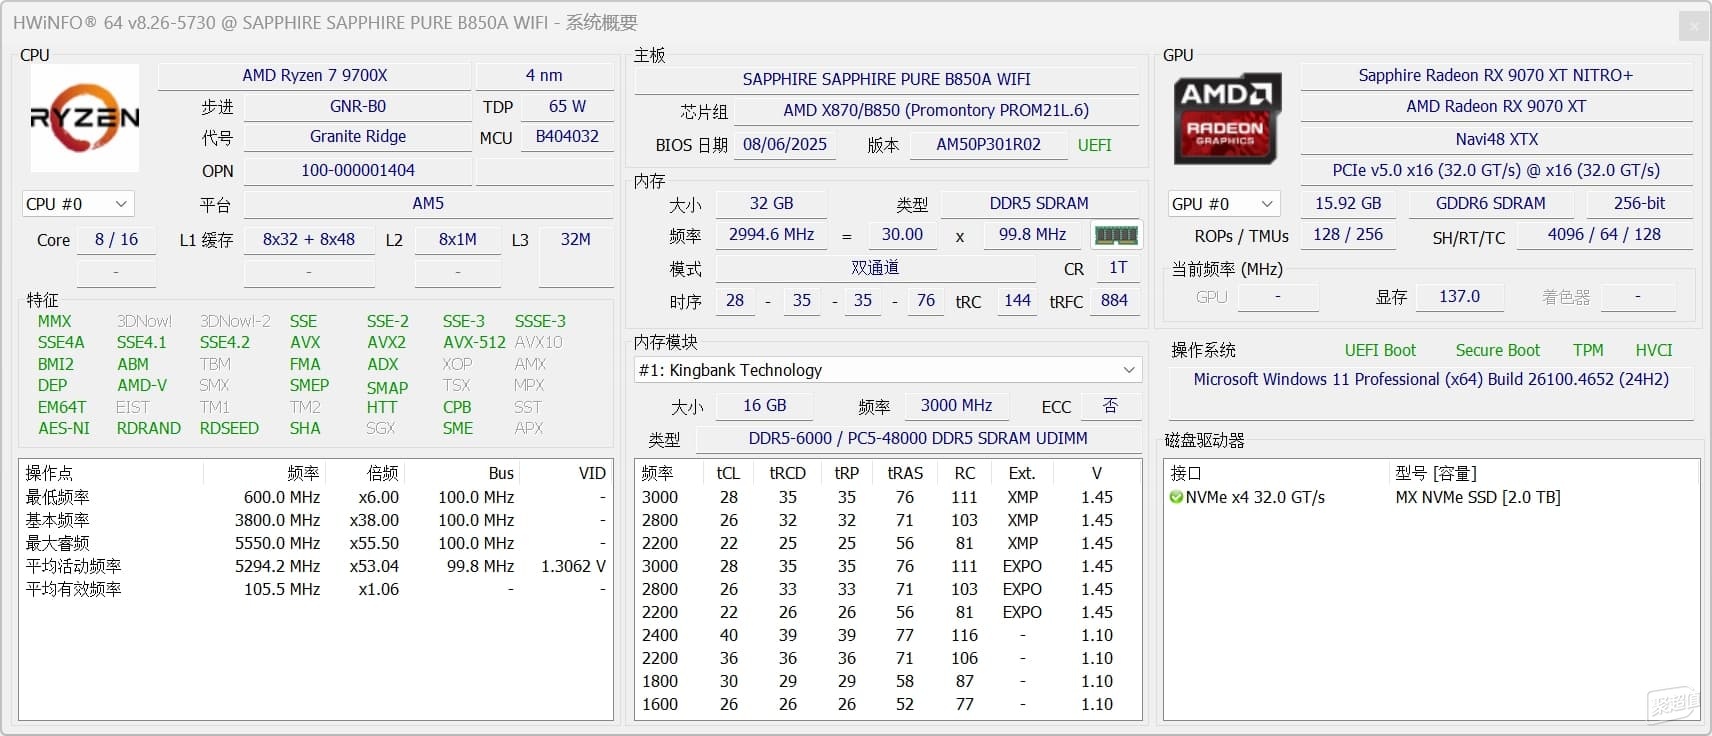
Task: Click the UEFI Boot status indicator
Action: coord(1380,350)
